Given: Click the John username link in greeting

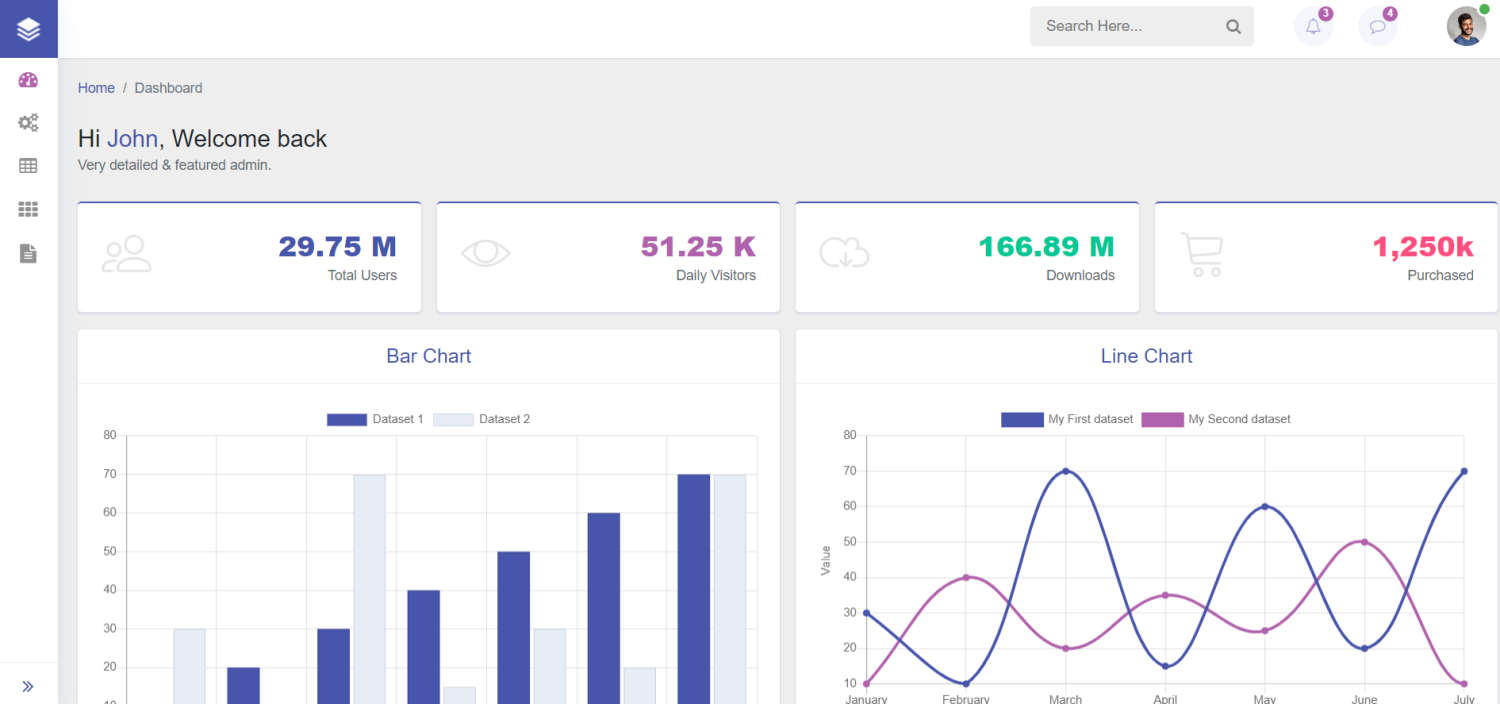Looking at the screenshot, I should (131, 138).
